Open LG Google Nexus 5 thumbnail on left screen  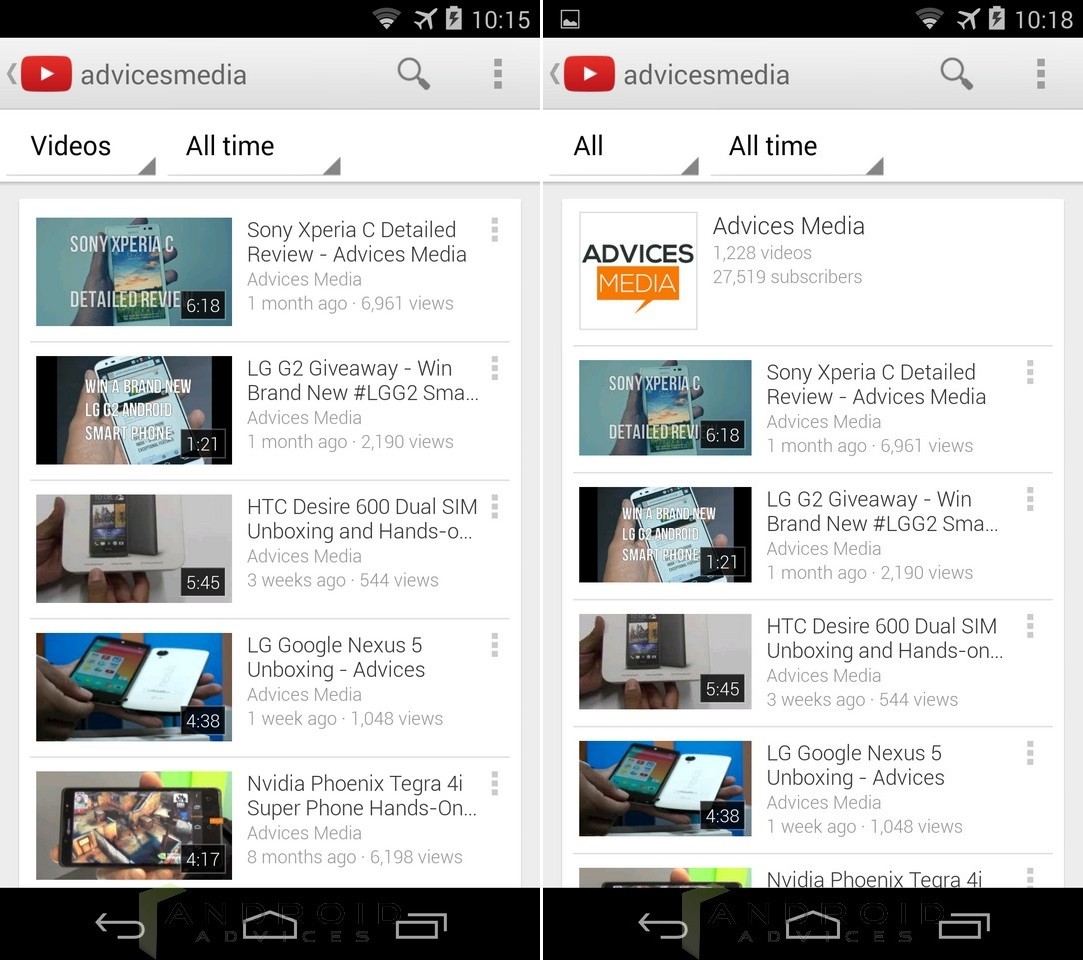[134, 687]
